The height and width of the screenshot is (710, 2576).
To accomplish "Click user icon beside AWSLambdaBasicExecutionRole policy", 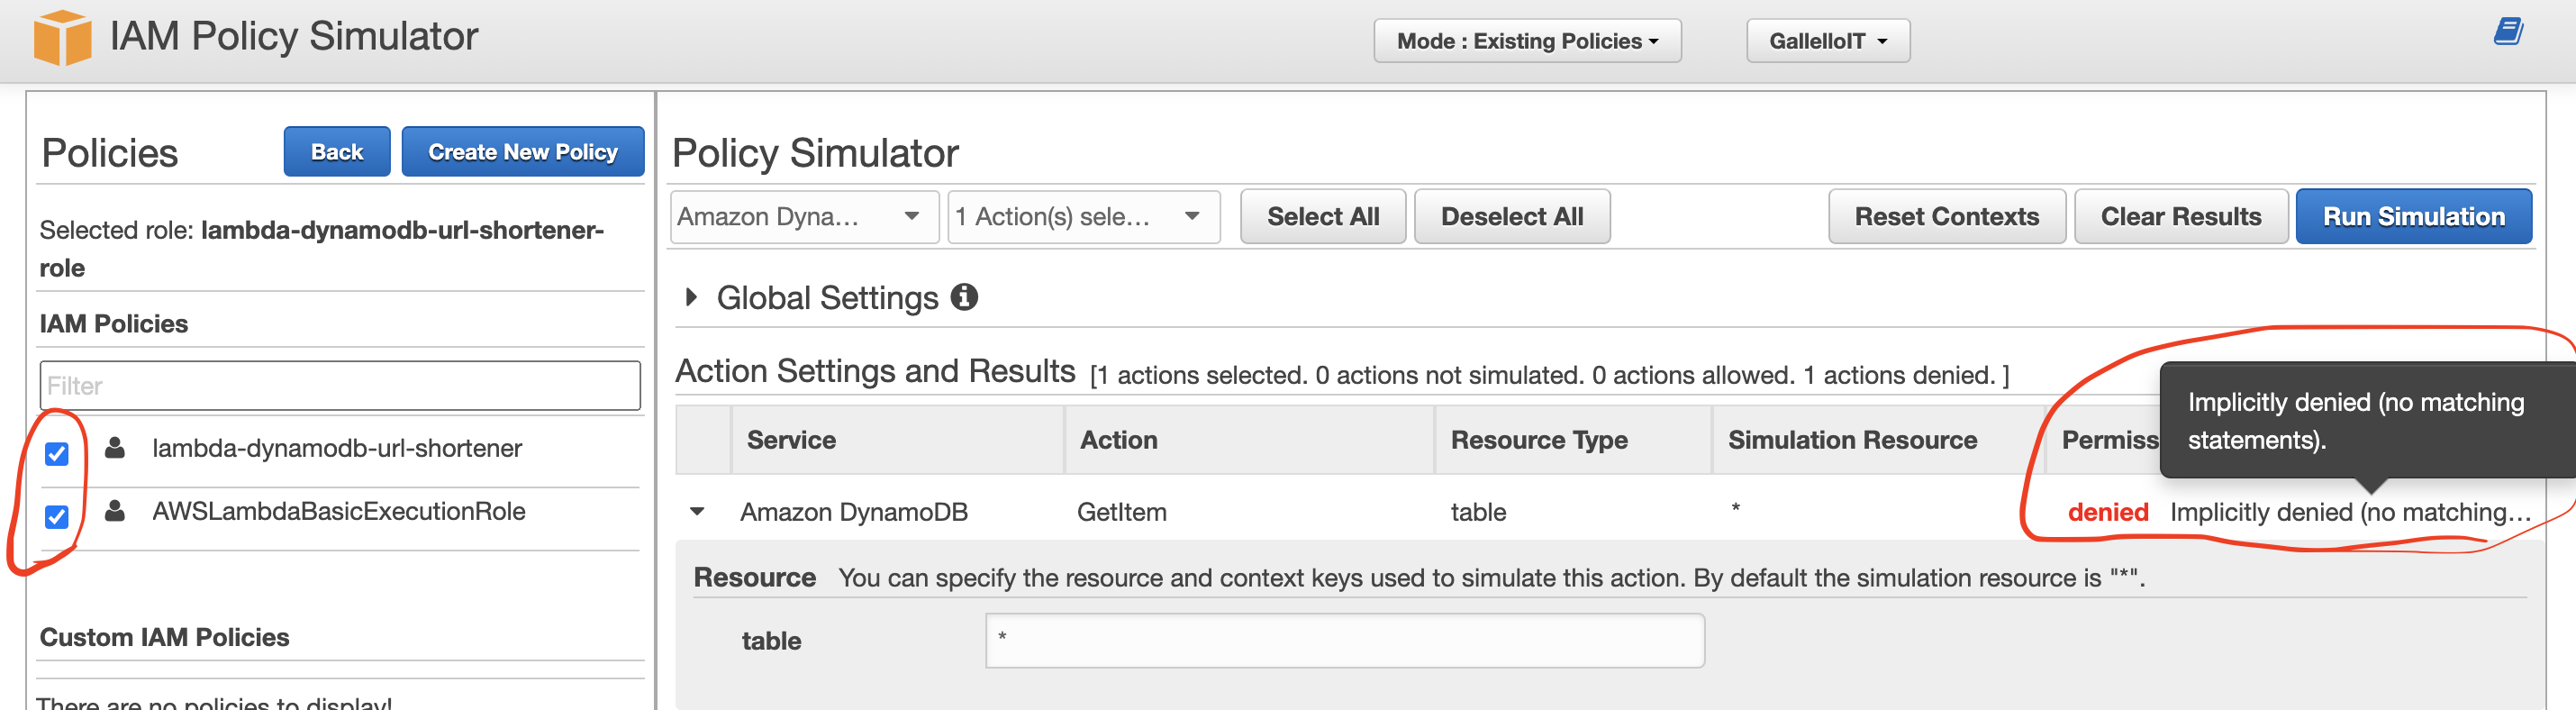I will click(x=115, y=510).
